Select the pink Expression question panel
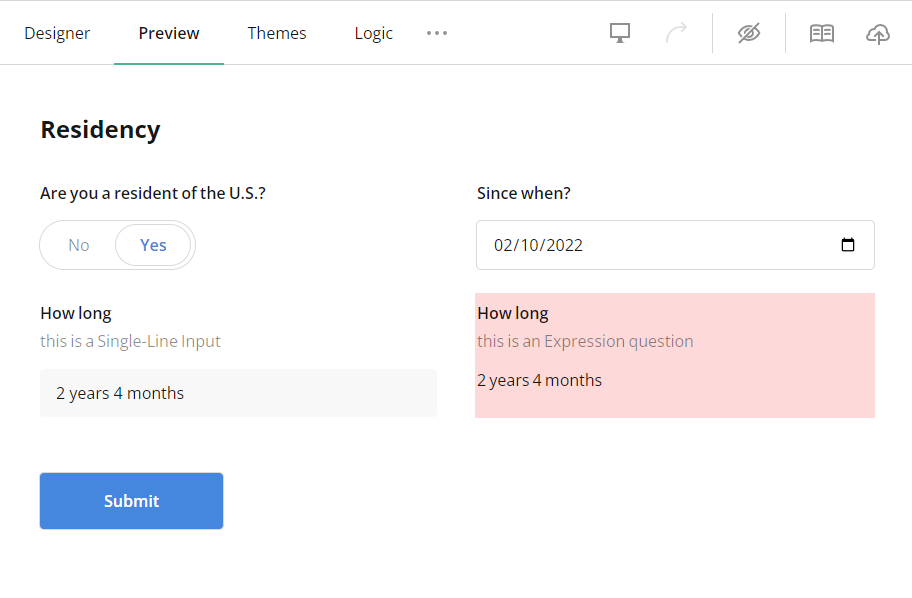This screenshot has width=912, height=598. (x=675, y=355)
